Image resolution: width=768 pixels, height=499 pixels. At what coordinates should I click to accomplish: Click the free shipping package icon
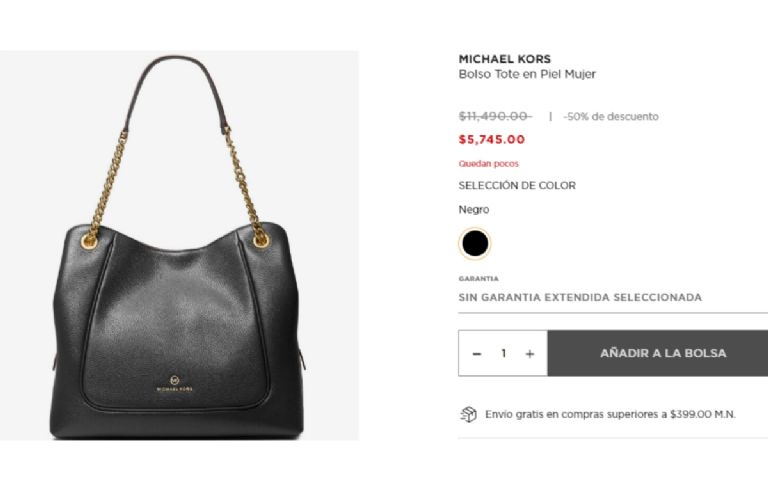pyautogui.click(x=468, y=414)
